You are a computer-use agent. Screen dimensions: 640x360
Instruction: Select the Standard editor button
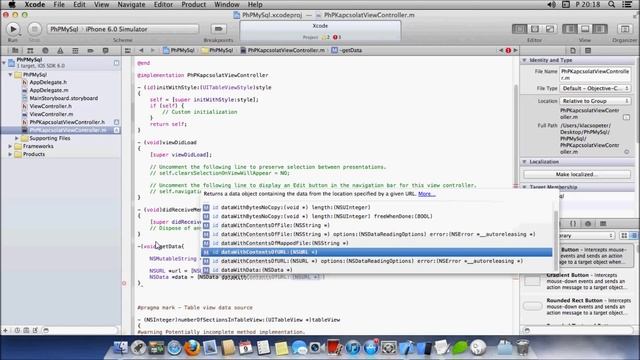coord(519,29)
